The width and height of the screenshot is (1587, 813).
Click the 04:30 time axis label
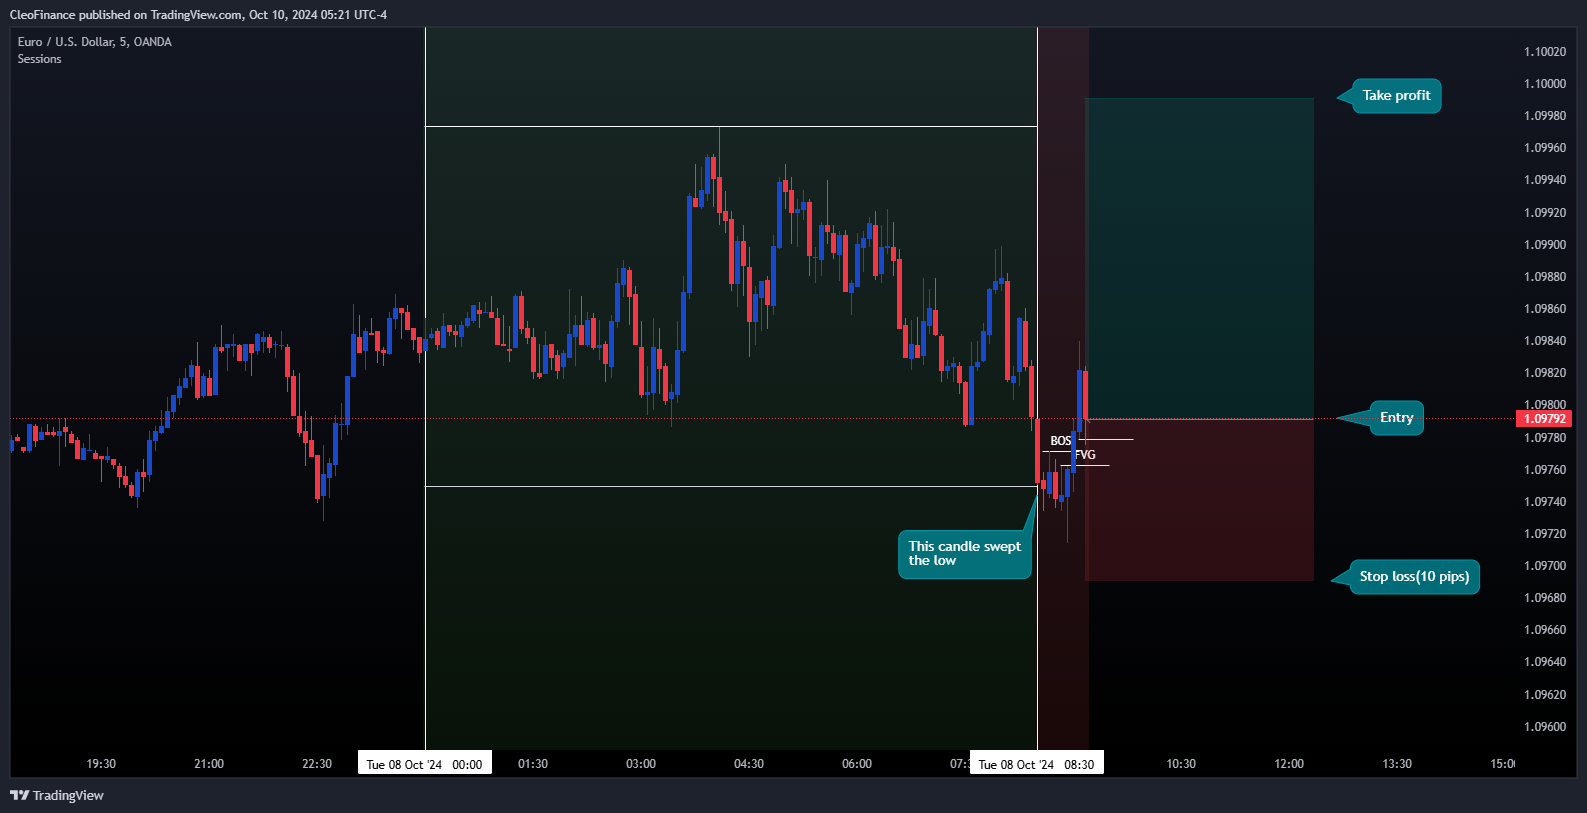pos(749,764)
